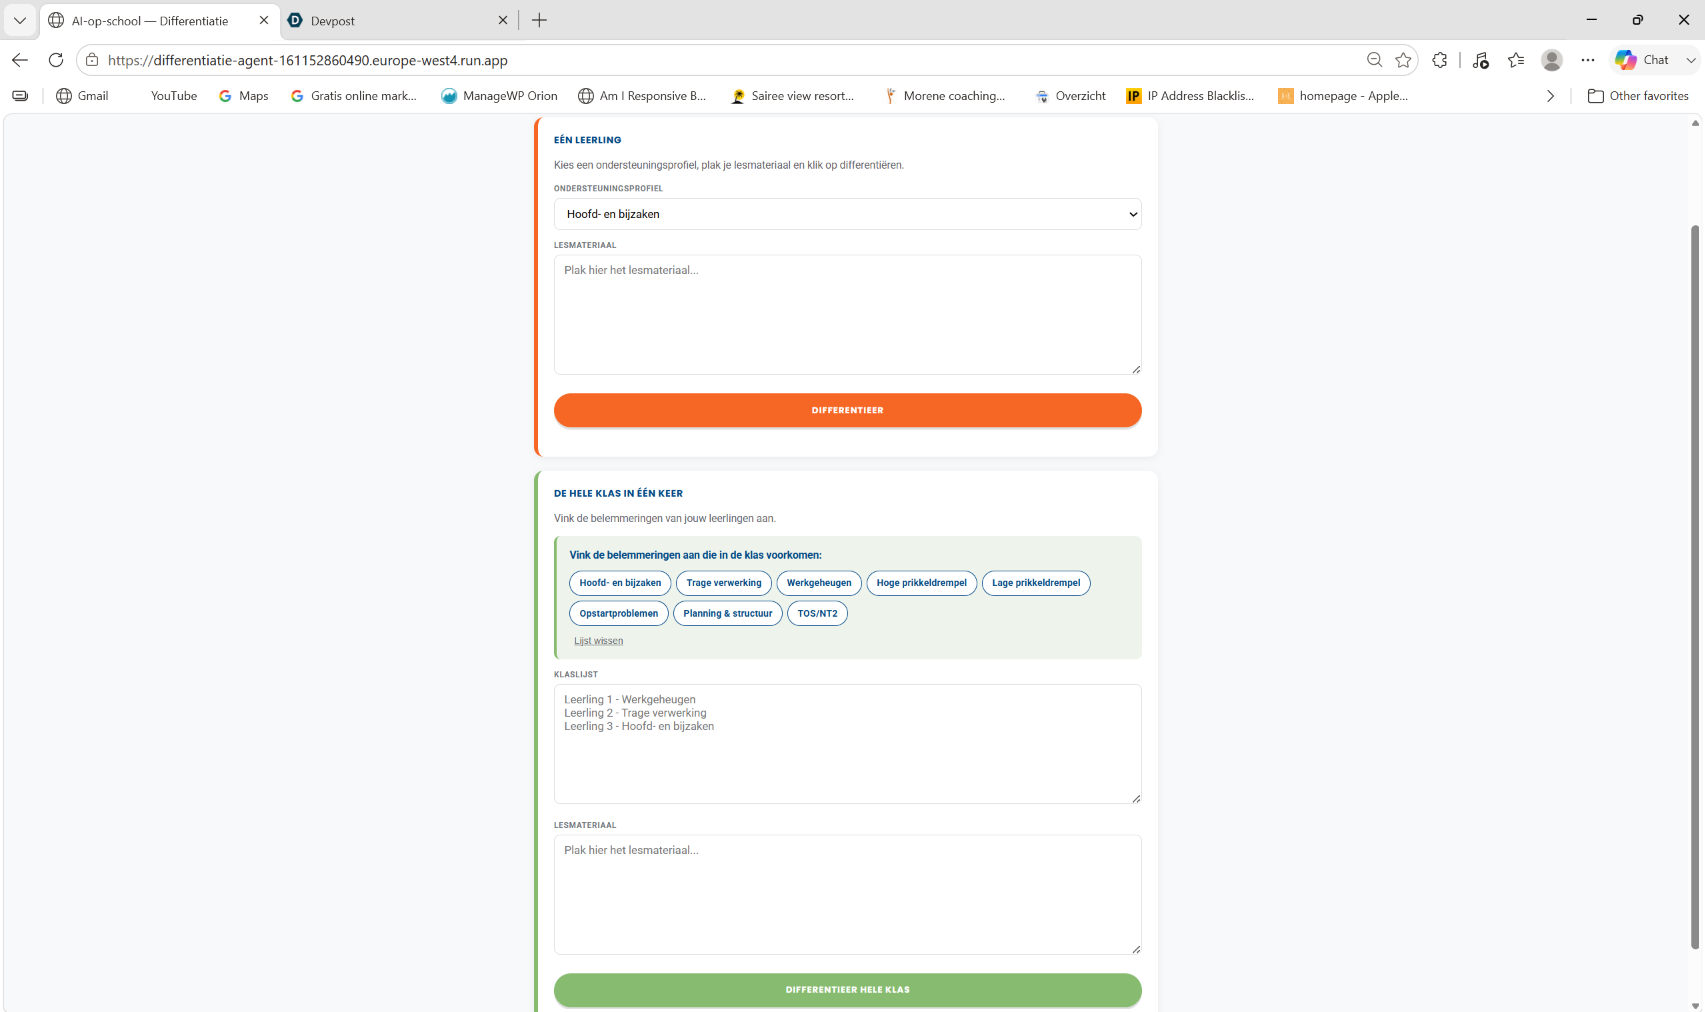Open Overzicht bookmark
This screenshot has width=1705, height=1012.
[1071, 96]
